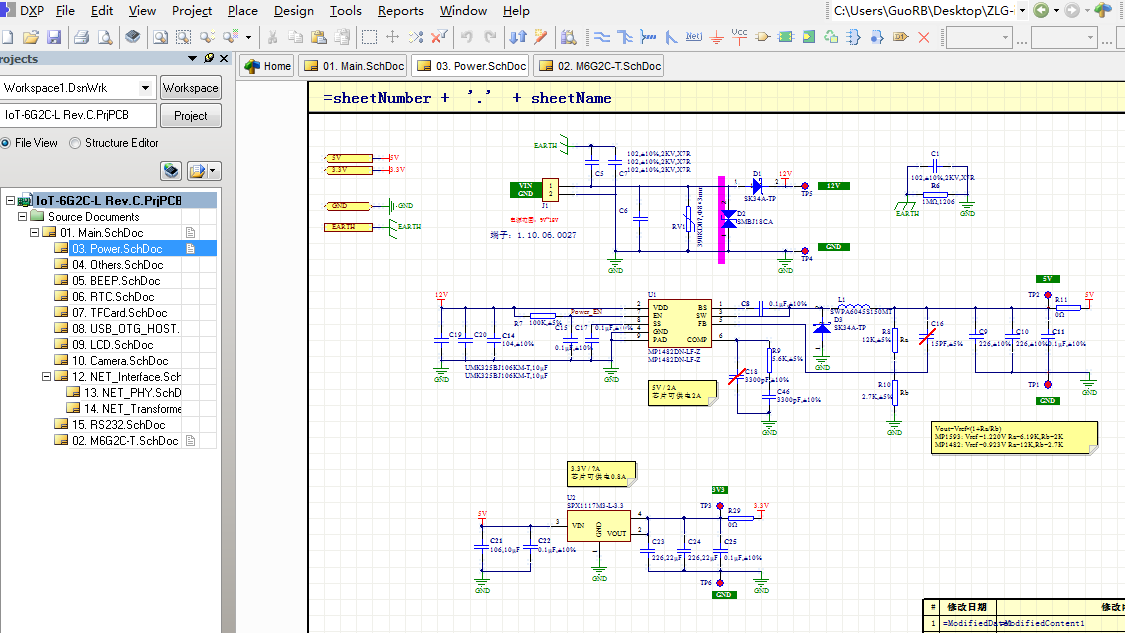Click the Undo arrow icon
1125x633 pixels.
(x=466, y=37)
